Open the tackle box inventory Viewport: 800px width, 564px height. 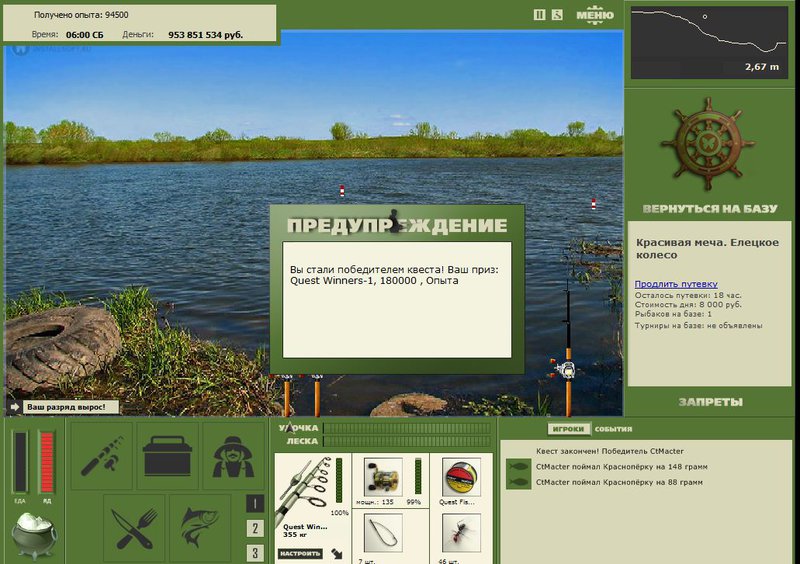coord(167,455)
